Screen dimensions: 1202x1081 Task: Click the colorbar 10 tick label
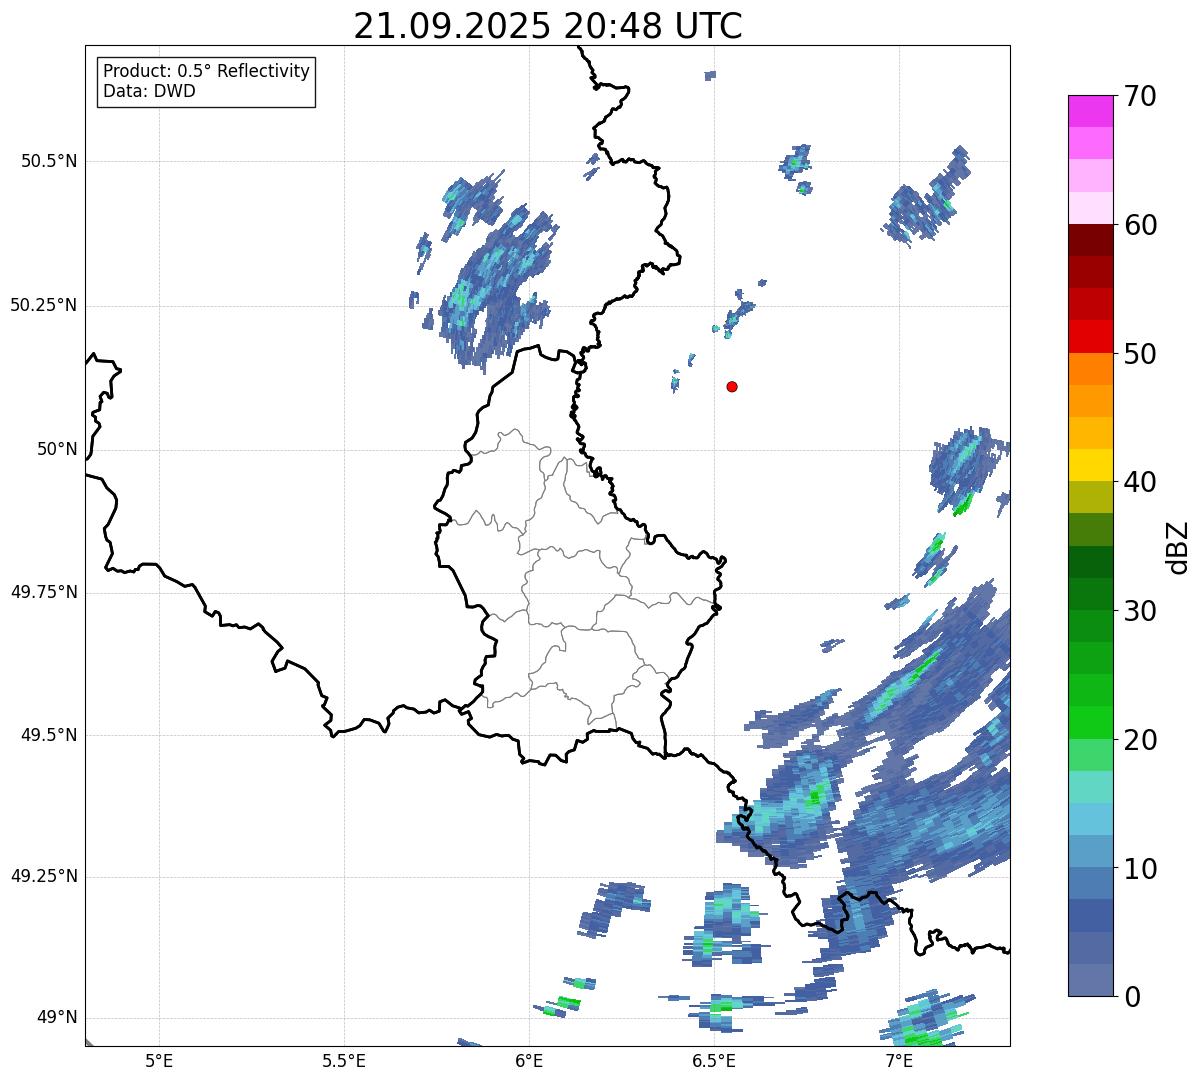click(1140, 868)
